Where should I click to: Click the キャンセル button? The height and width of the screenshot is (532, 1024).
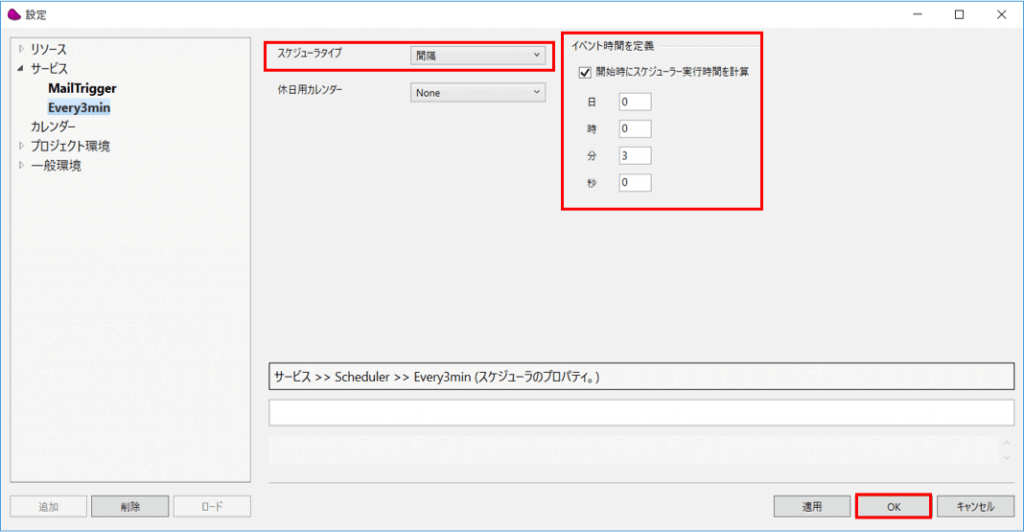coord(976,506)
